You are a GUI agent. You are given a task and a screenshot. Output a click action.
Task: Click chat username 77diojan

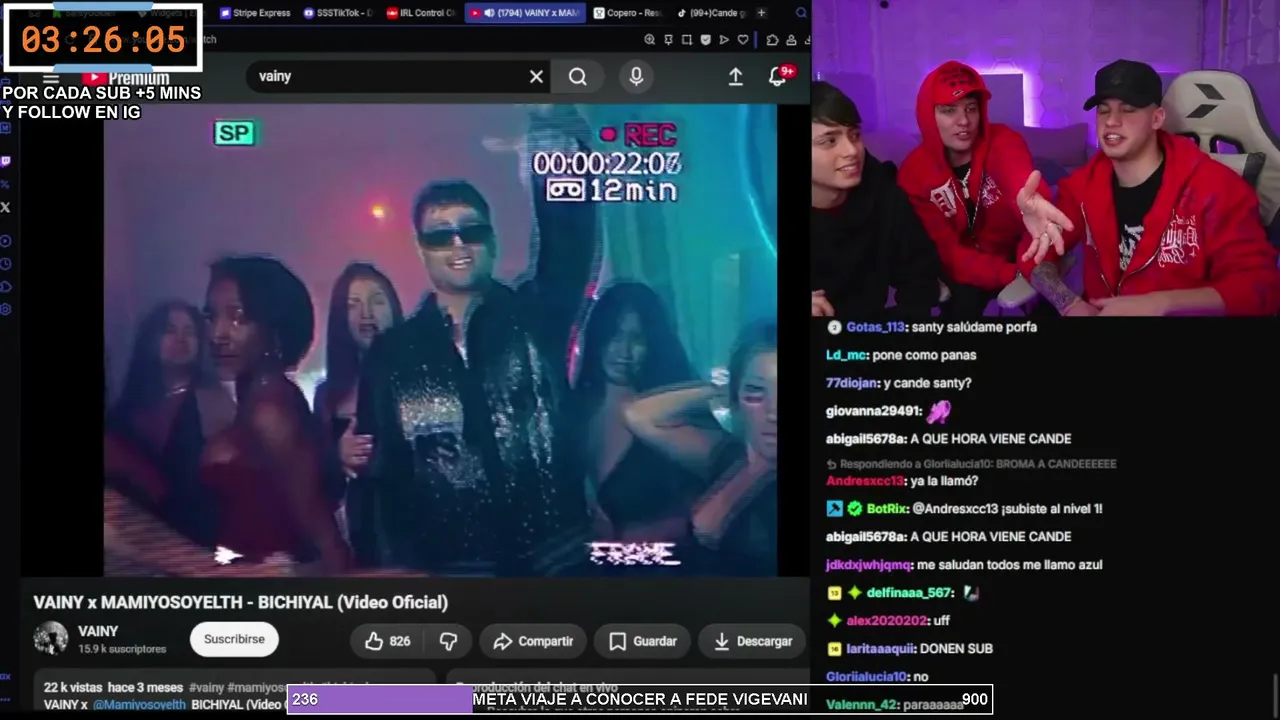pos(852,383)
